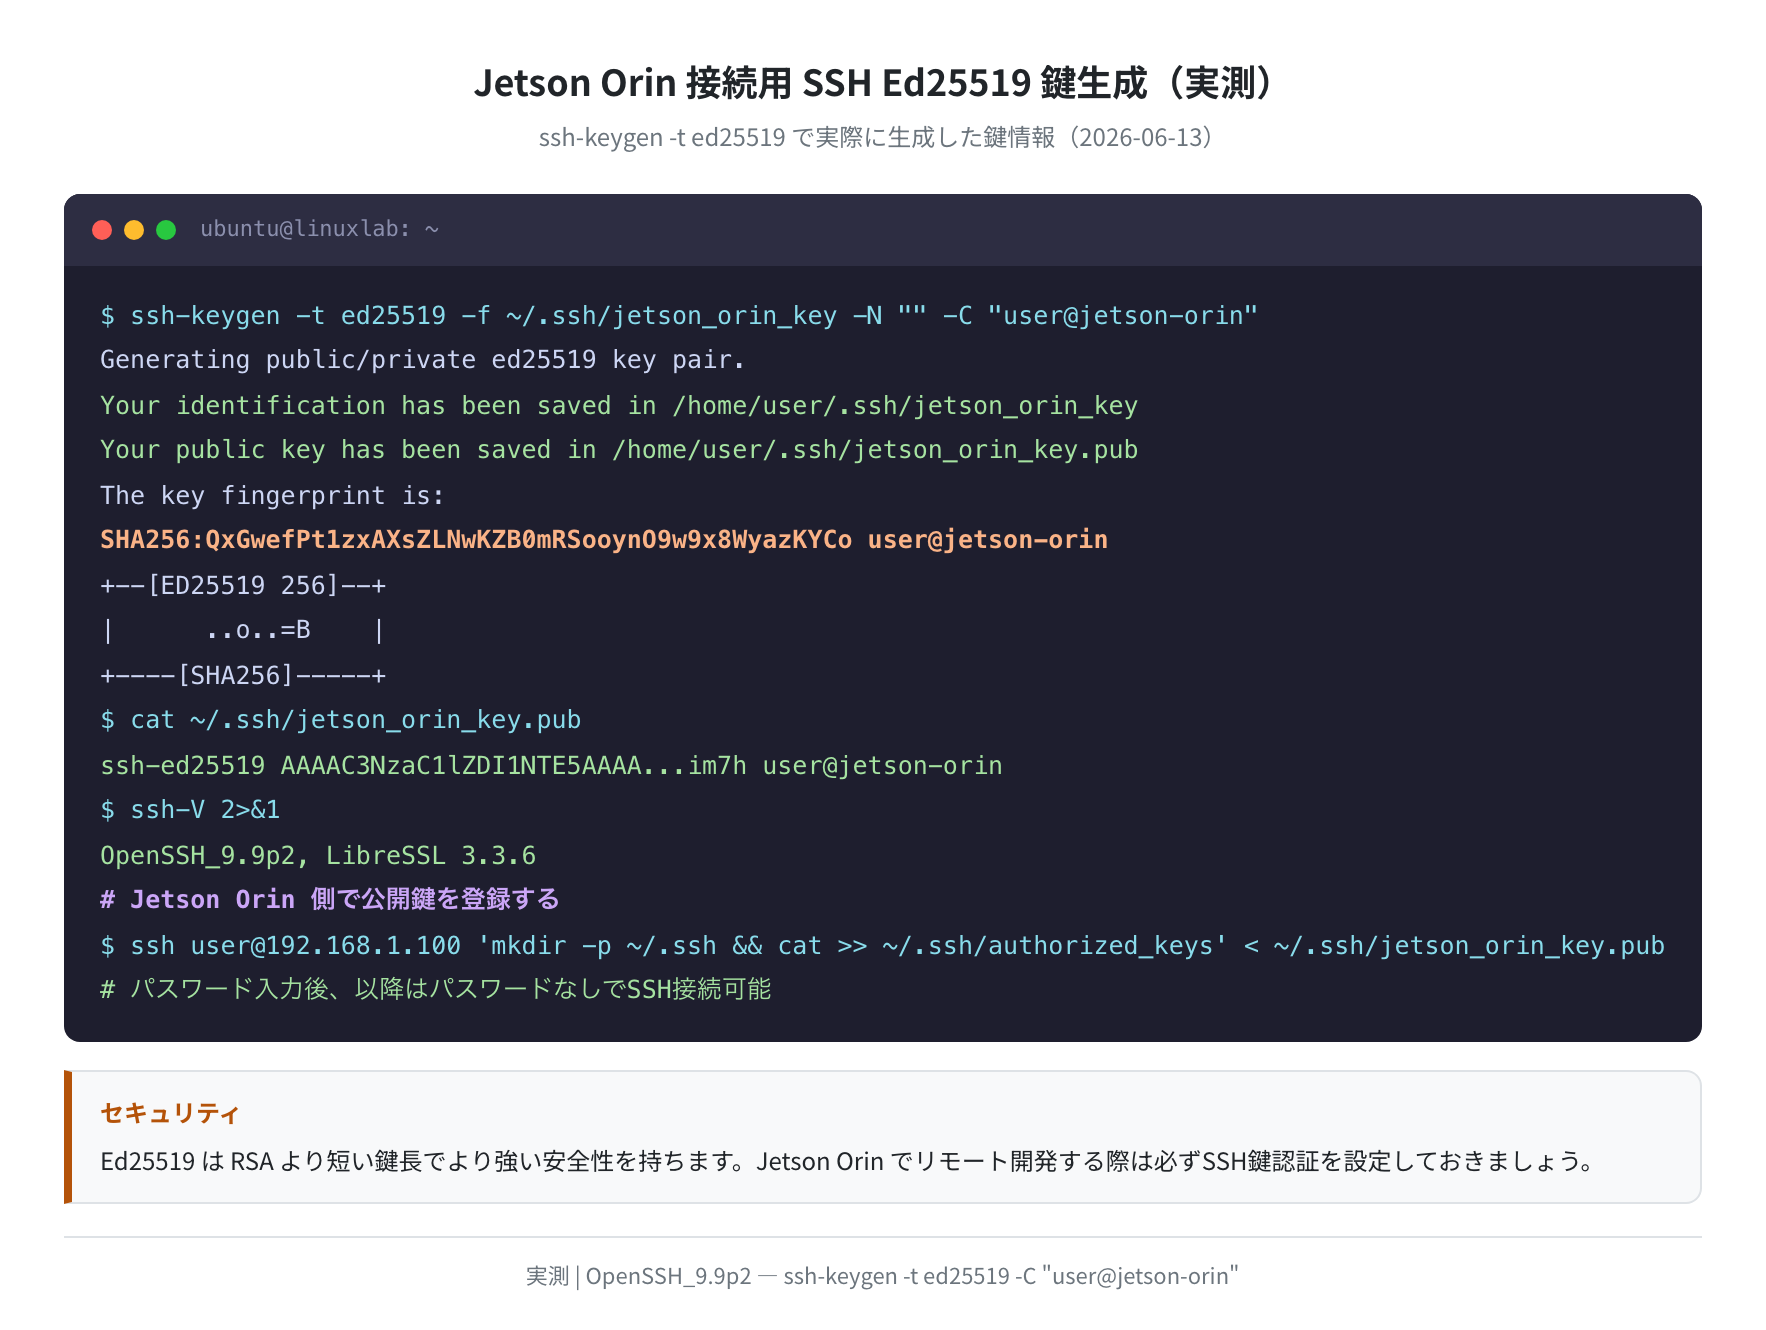The image size is (1766, 1330).
Task: Select 'The key fingerprint is:' line
Action: coord(272,496)
